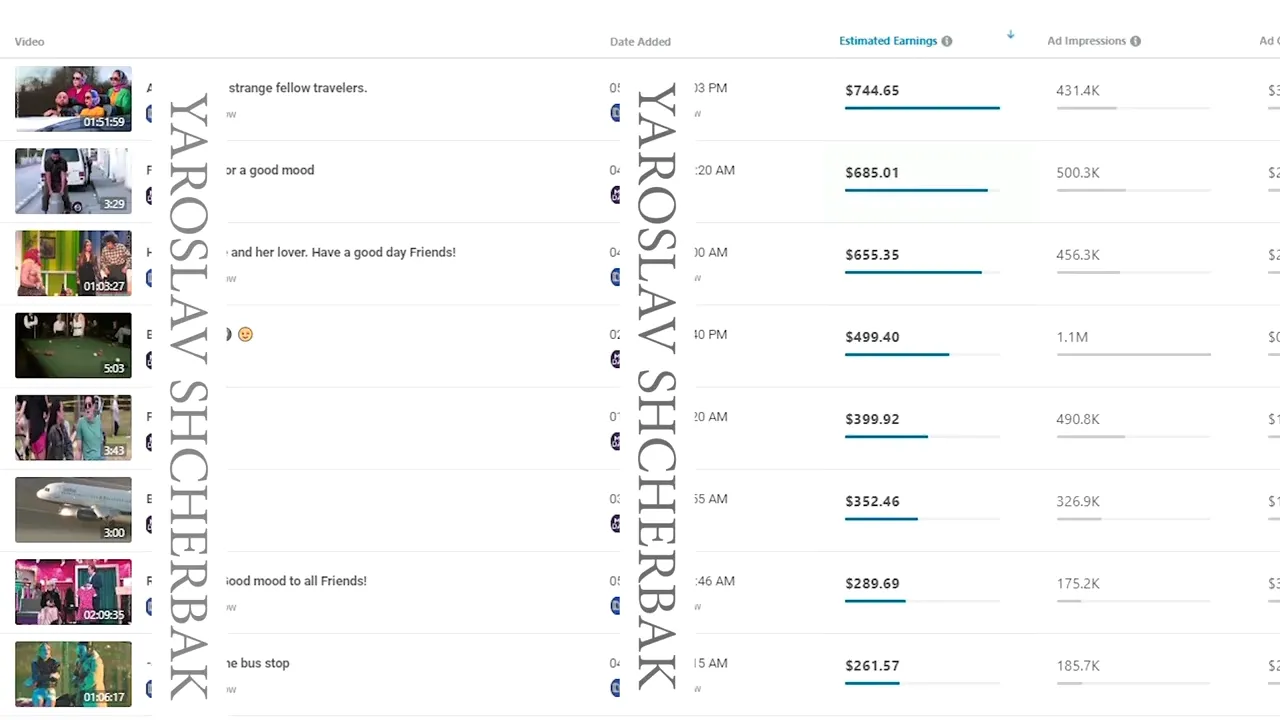Sort by the Date Added column
This screenshot has height=720, width=1280.
pyautogui.click(x=640, y=42)
